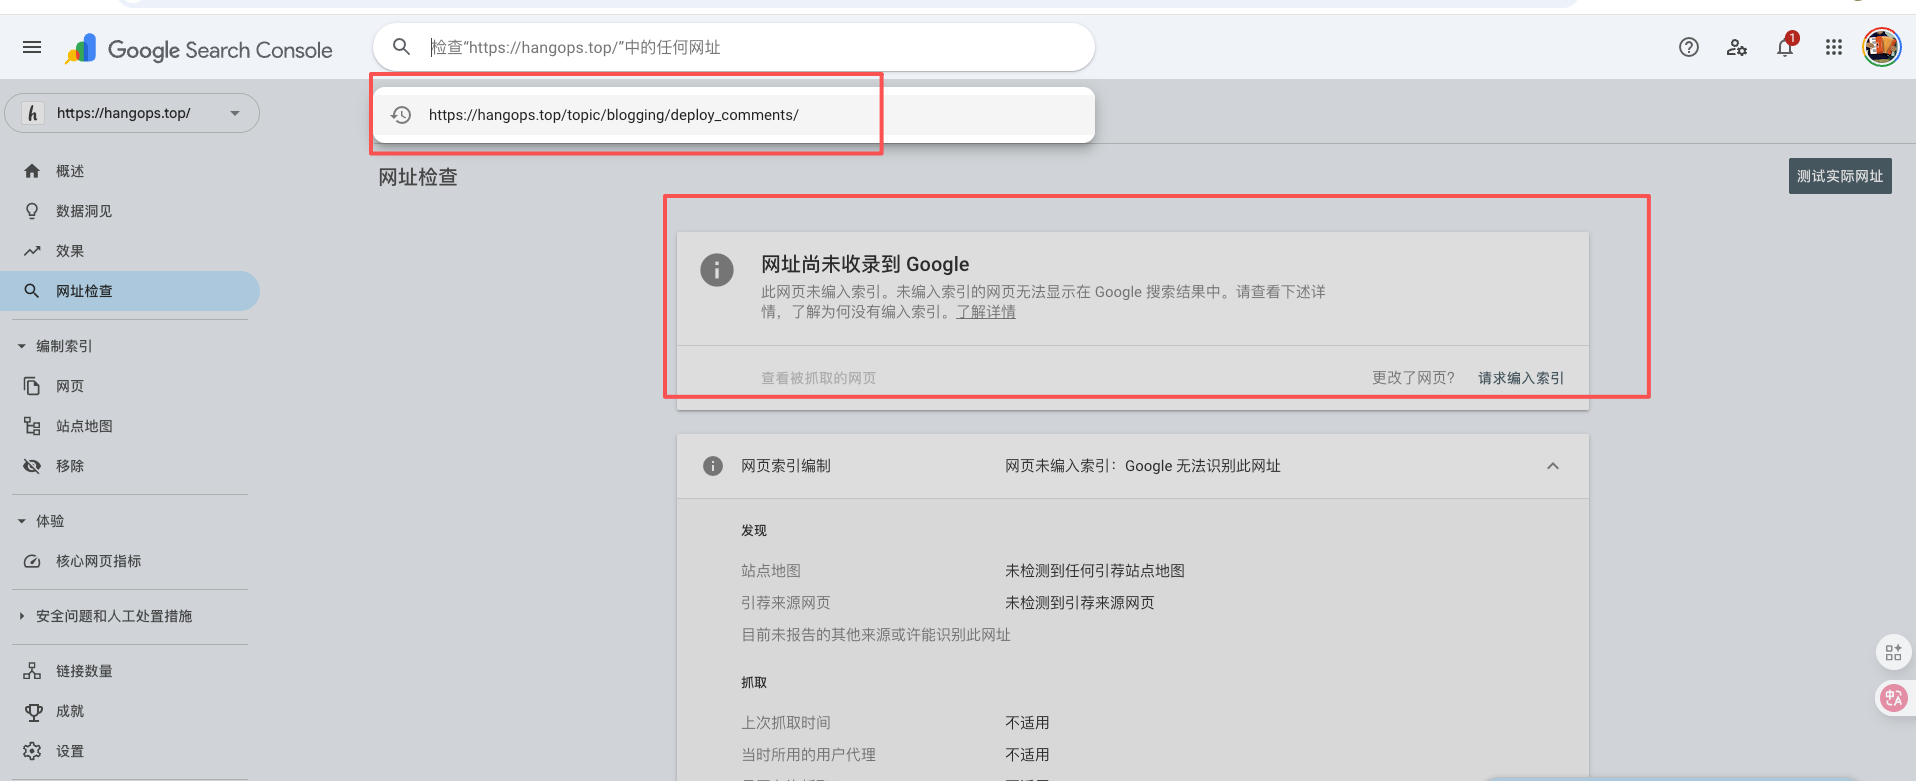This screenshot has height=781, width=1916.
Task: Click the lightbulb icon for 数据洞见
Action: tap(32, 211)
